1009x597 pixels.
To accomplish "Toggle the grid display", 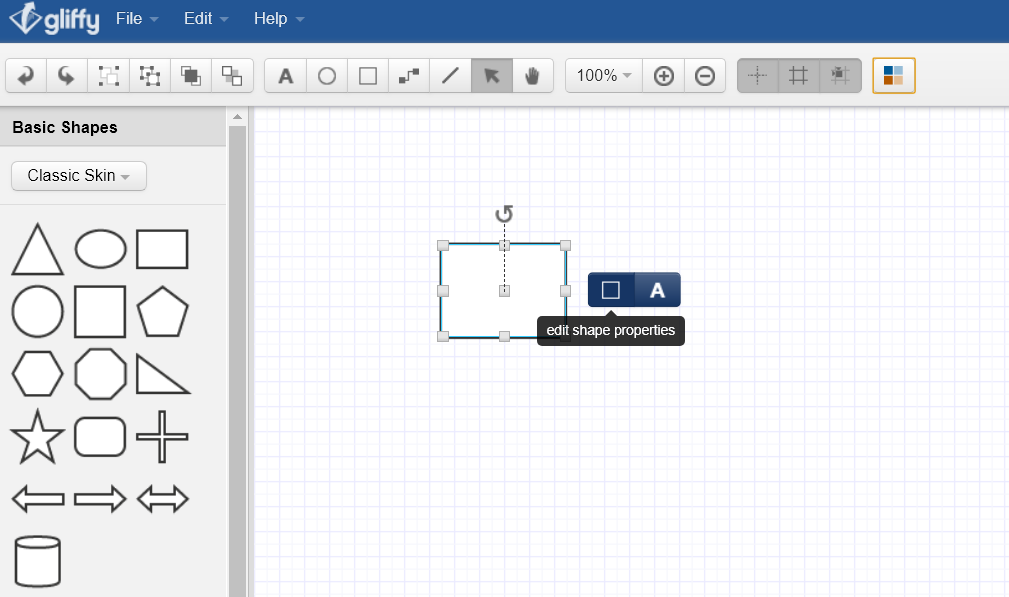I will click(x=799, y=76).
